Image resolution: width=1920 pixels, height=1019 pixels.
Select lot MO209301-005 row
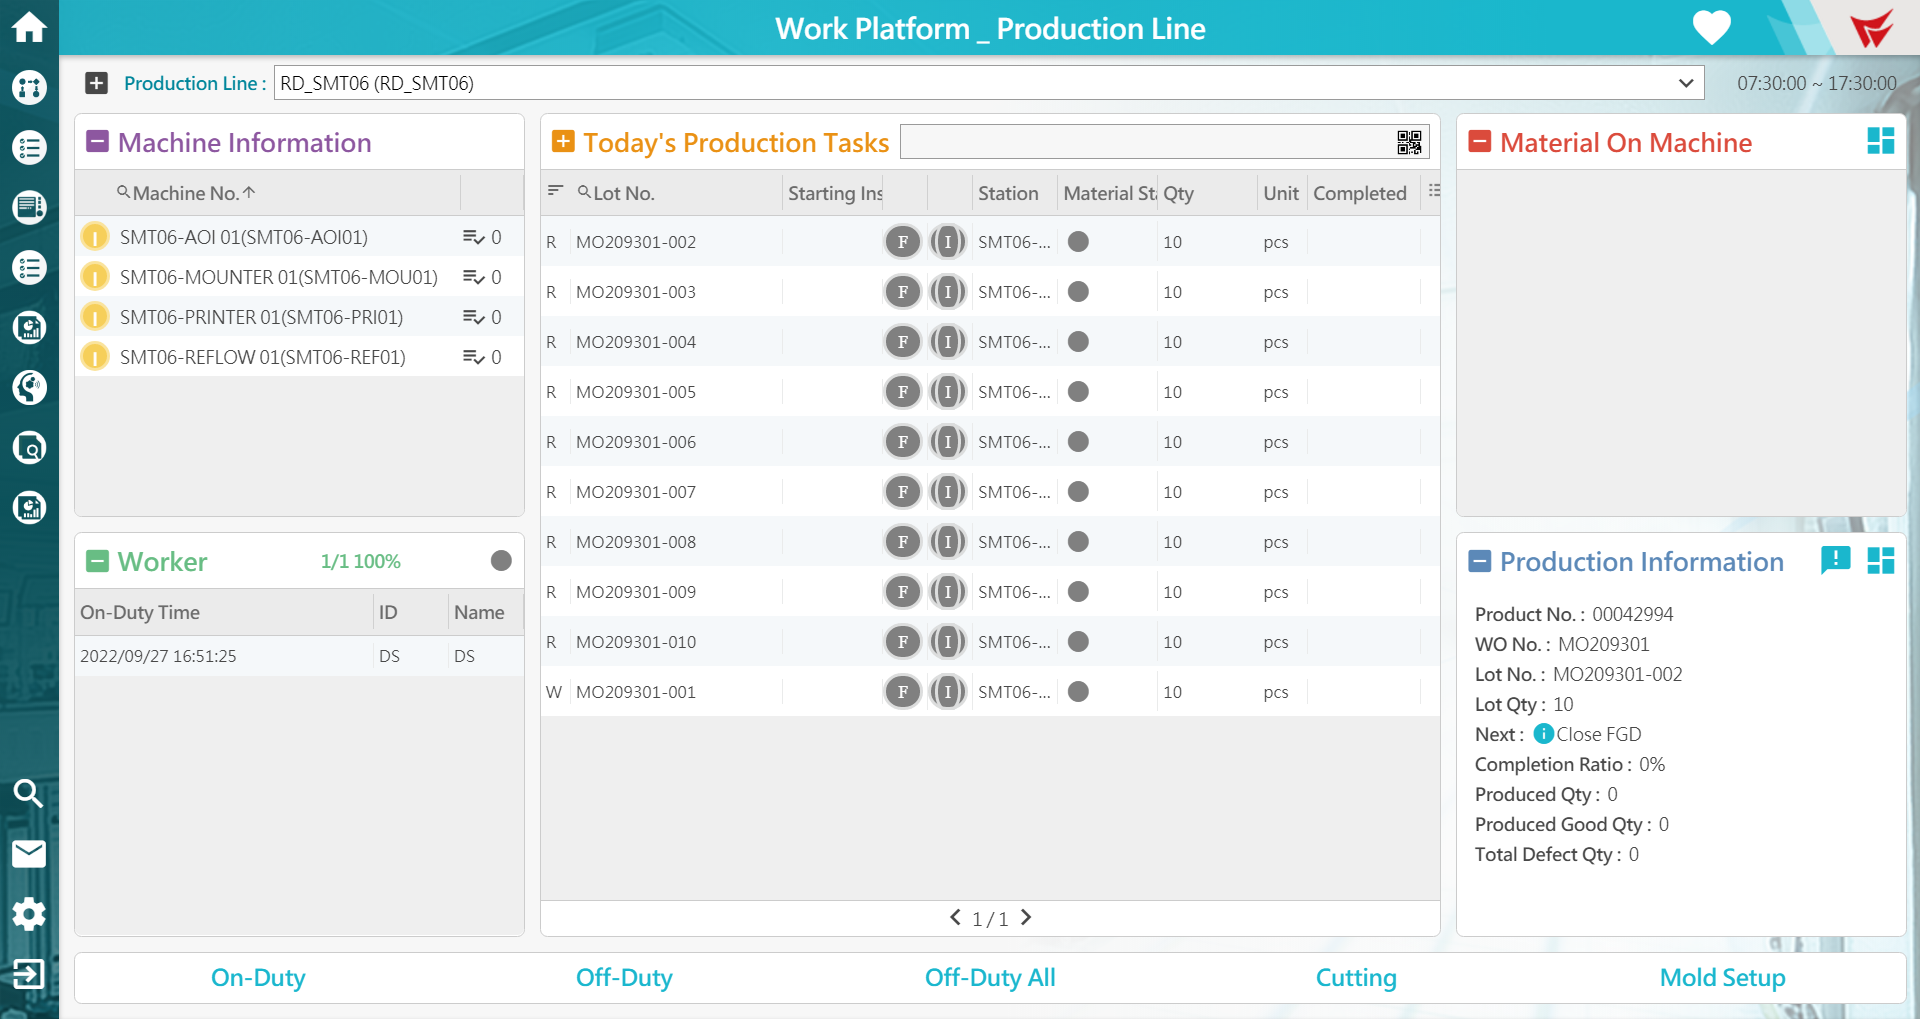point(636,392)
